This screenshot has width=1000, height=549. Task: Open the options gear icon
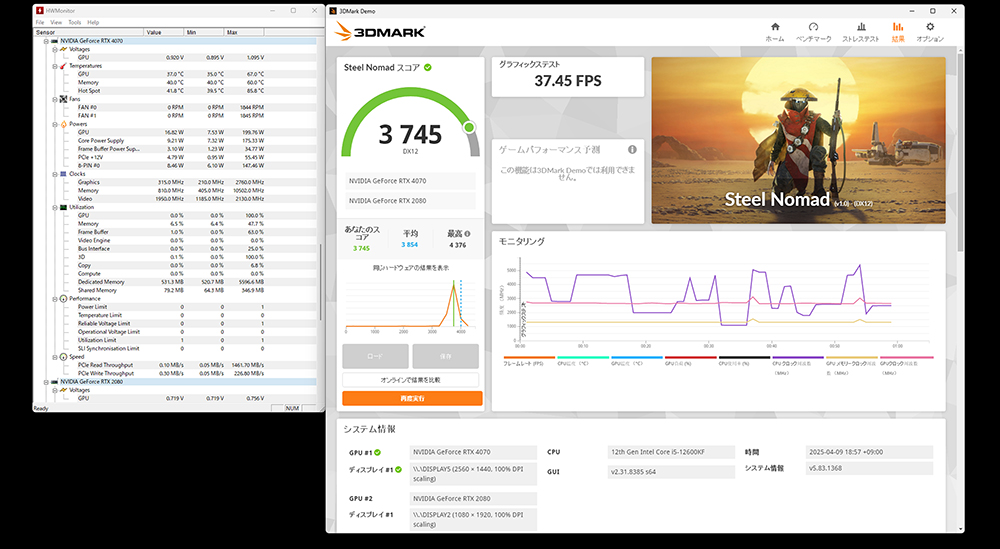click(x=930, y=27)
